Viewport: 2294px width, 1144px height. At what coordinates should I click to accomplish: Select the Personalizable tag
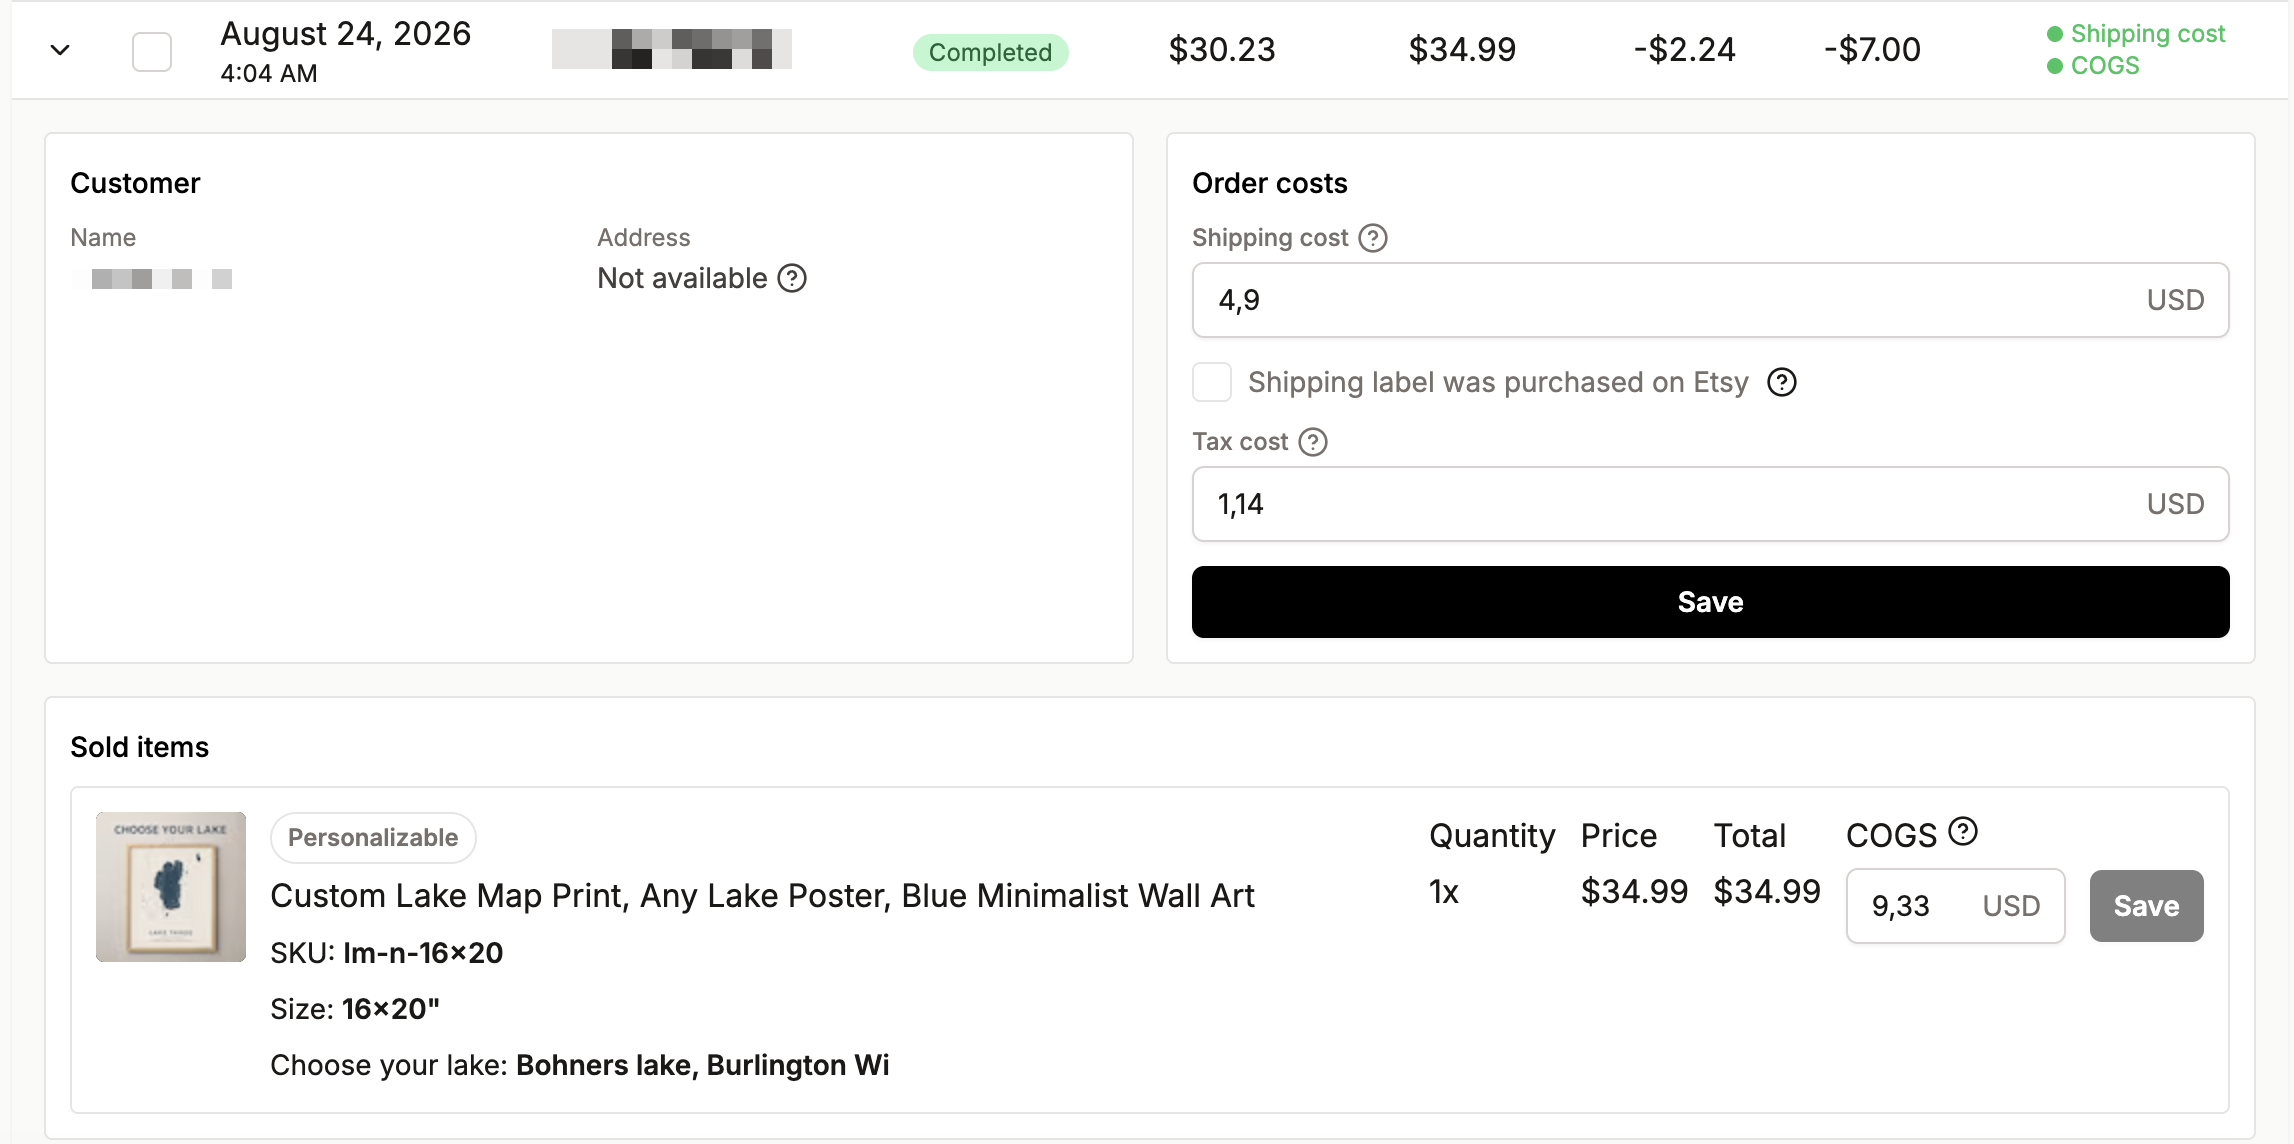point(373,838)
